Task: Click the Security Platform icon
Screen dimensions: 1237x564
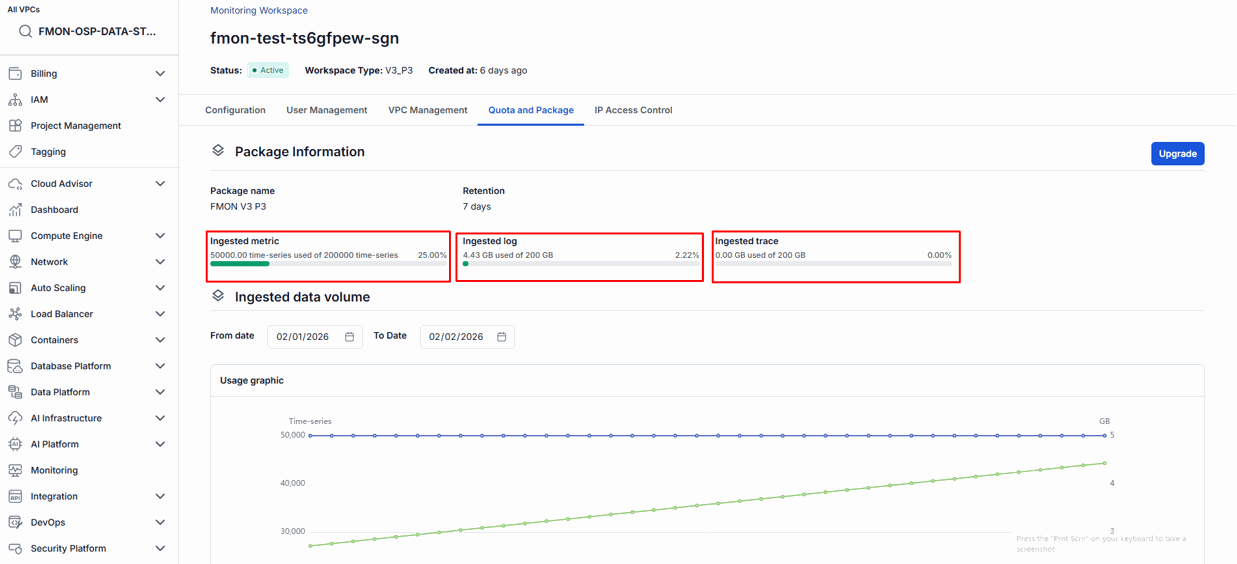Action: click(15, 548)
